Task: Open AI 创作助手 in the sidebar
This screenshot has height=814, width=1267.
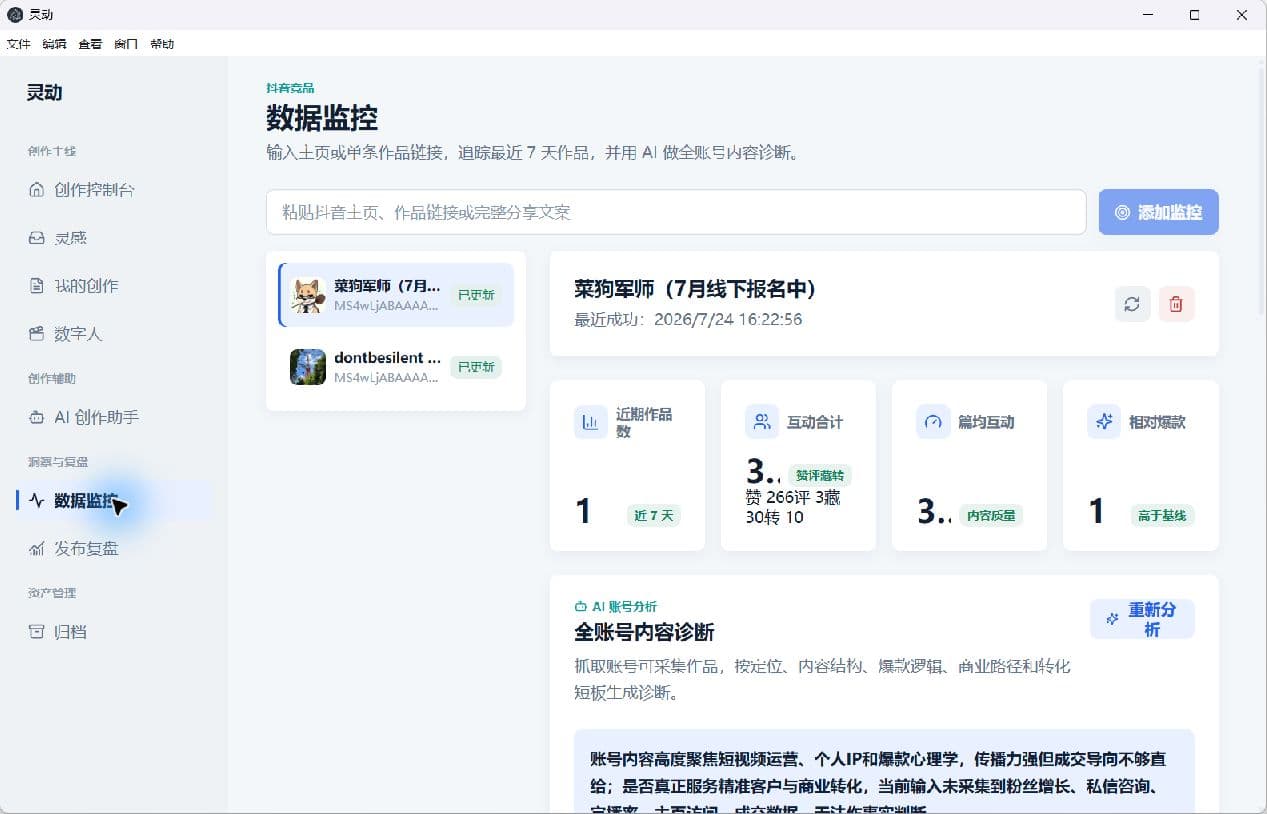Action: pos(114,417)
